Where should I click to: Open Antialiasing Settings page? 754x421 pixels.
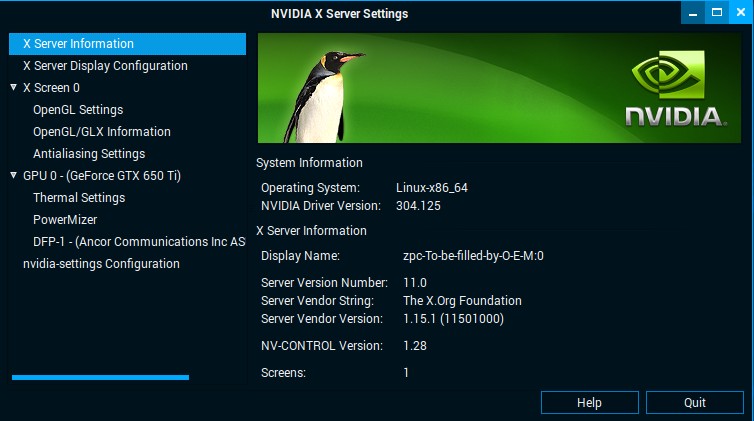click(x=89, y=154)
